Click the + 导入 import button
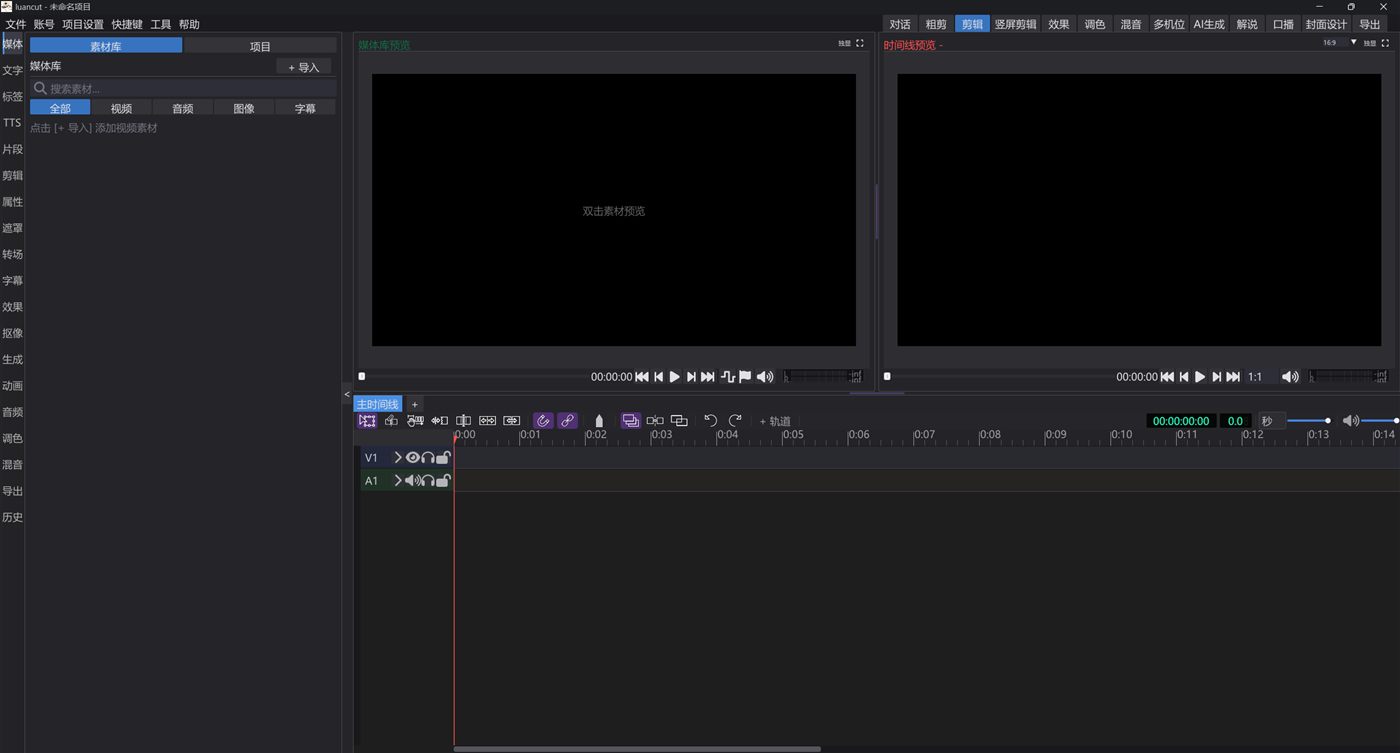The width and height of the screenshot is (1400, 753). [304, 67]
